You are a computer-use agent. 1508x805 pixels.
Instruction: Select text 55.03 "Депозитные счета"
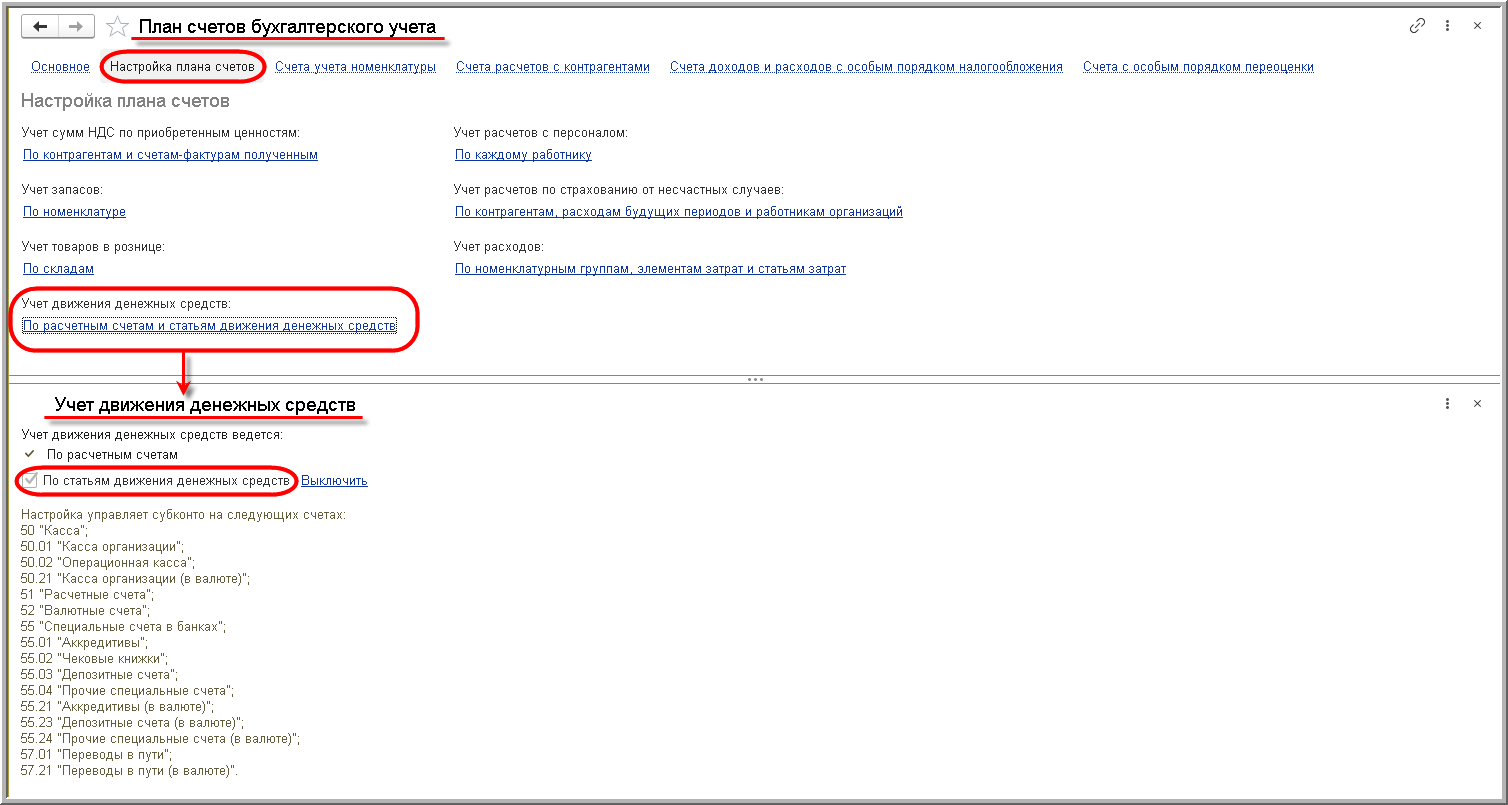(x=99, y=675)
